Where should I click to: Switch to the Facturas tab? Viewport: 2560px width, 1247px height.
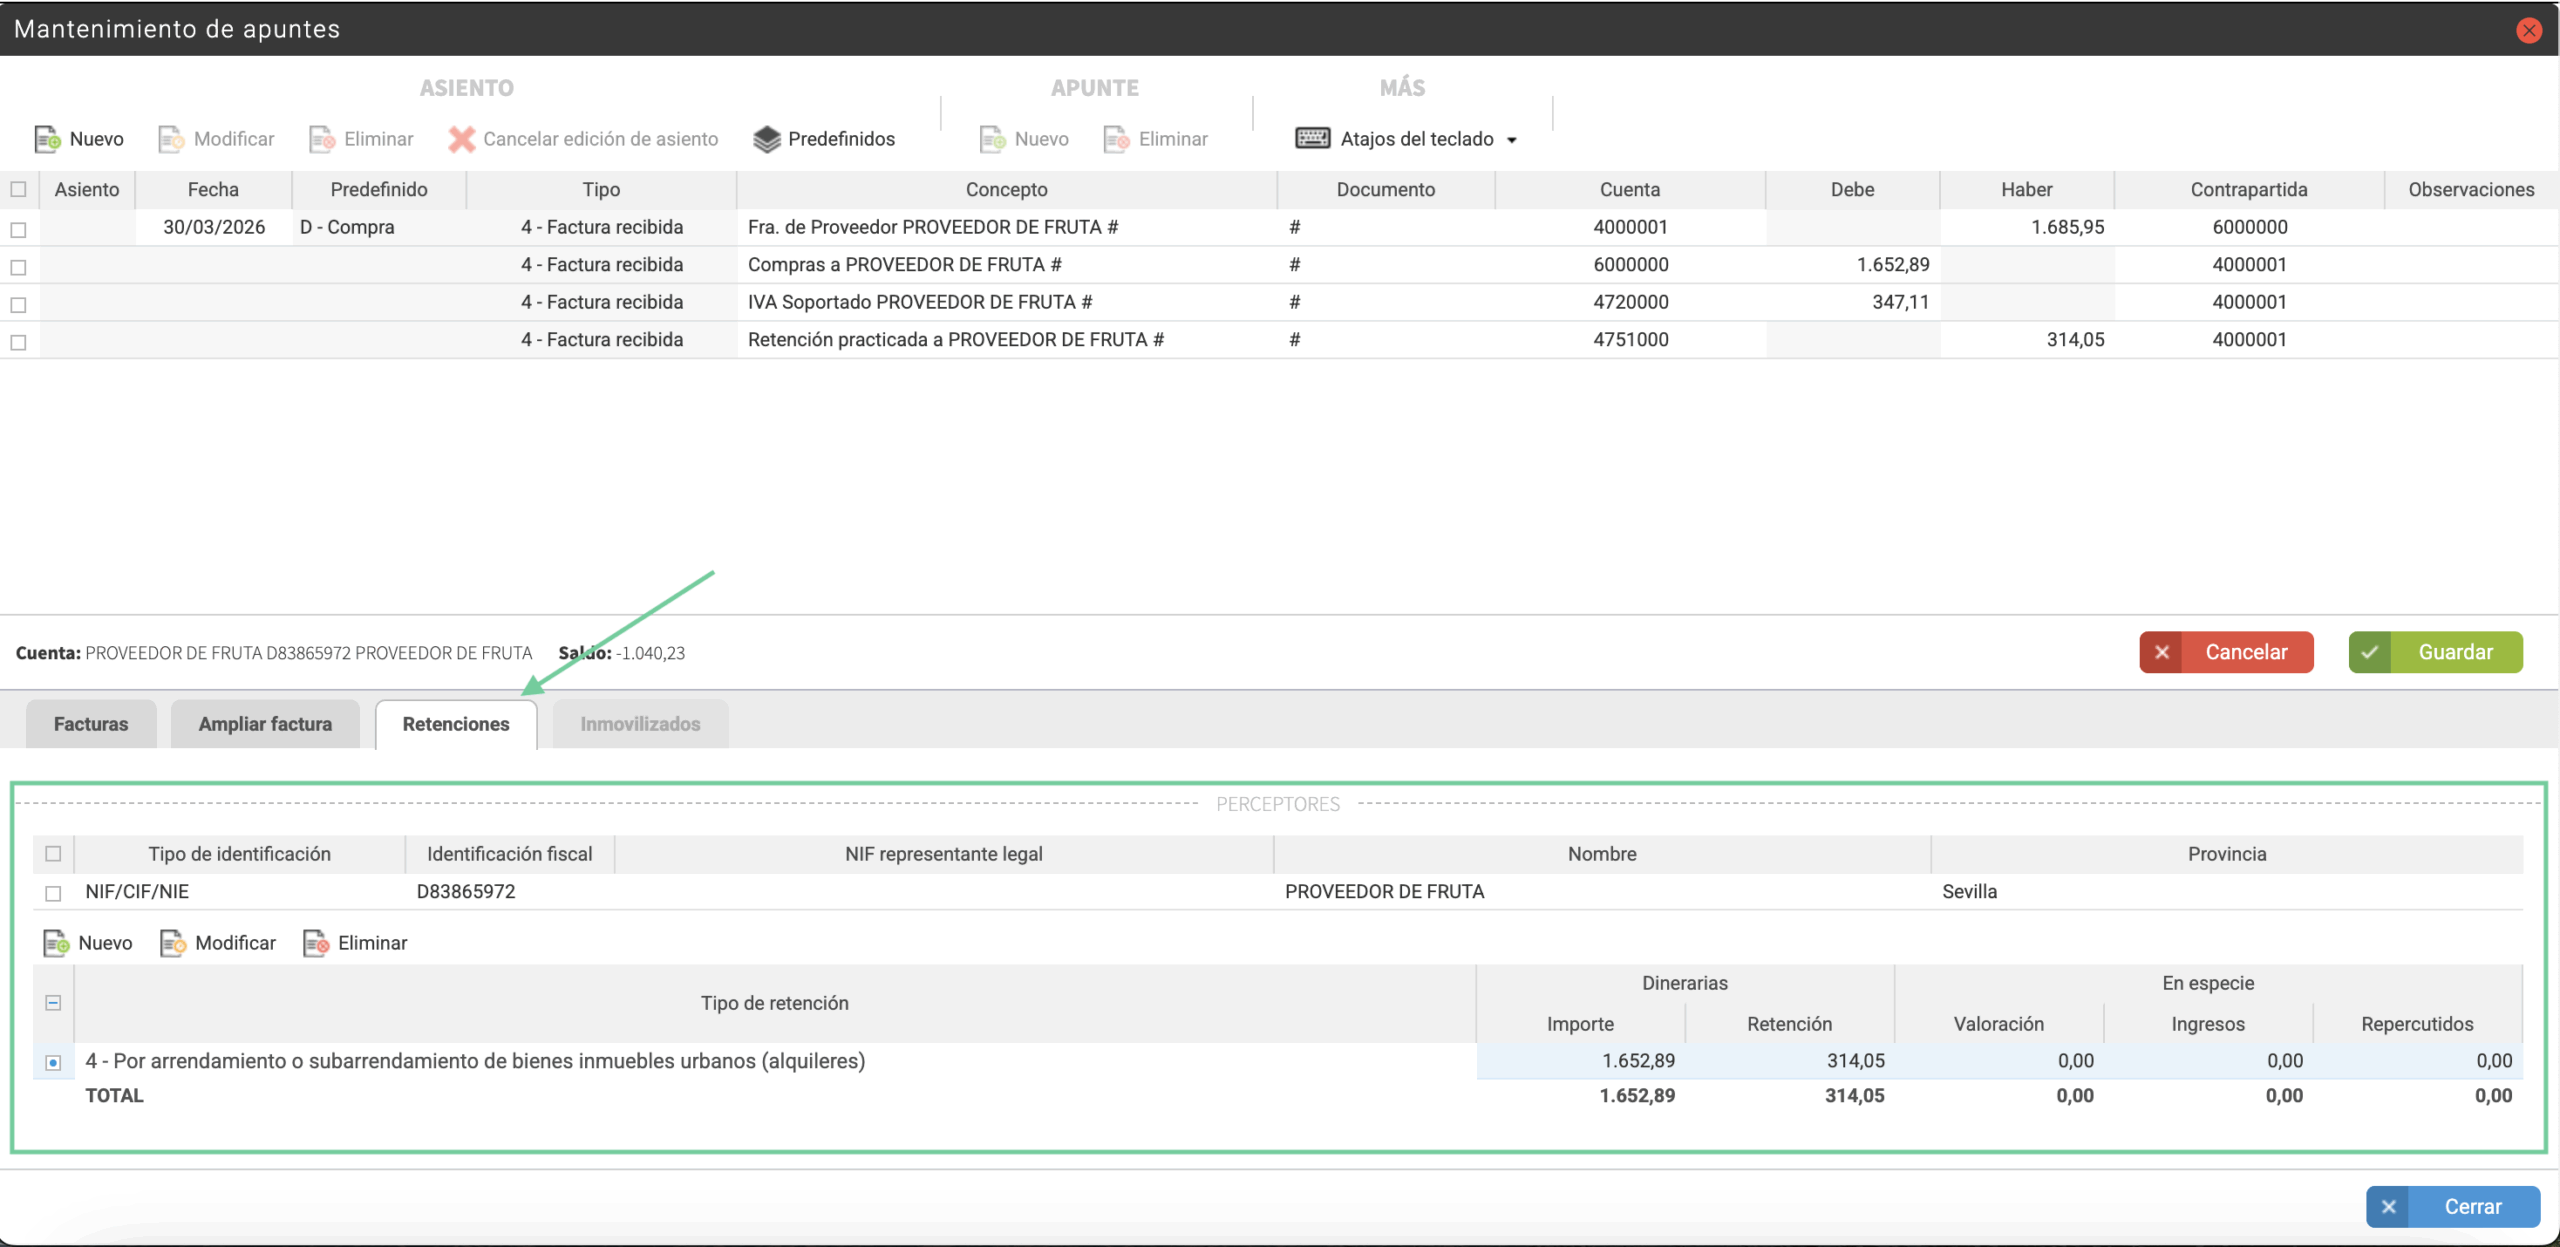[91, 724]
